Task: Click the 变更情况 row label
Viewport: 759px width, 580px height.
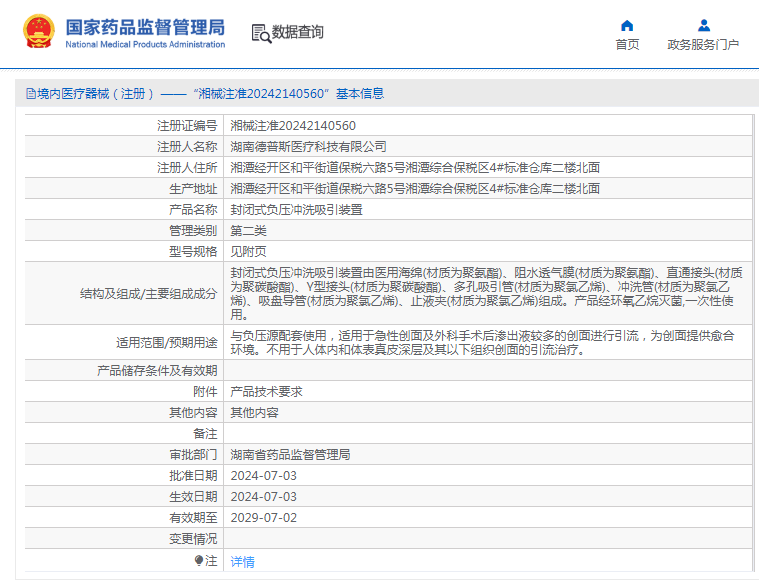Action: tap(193, 539)
